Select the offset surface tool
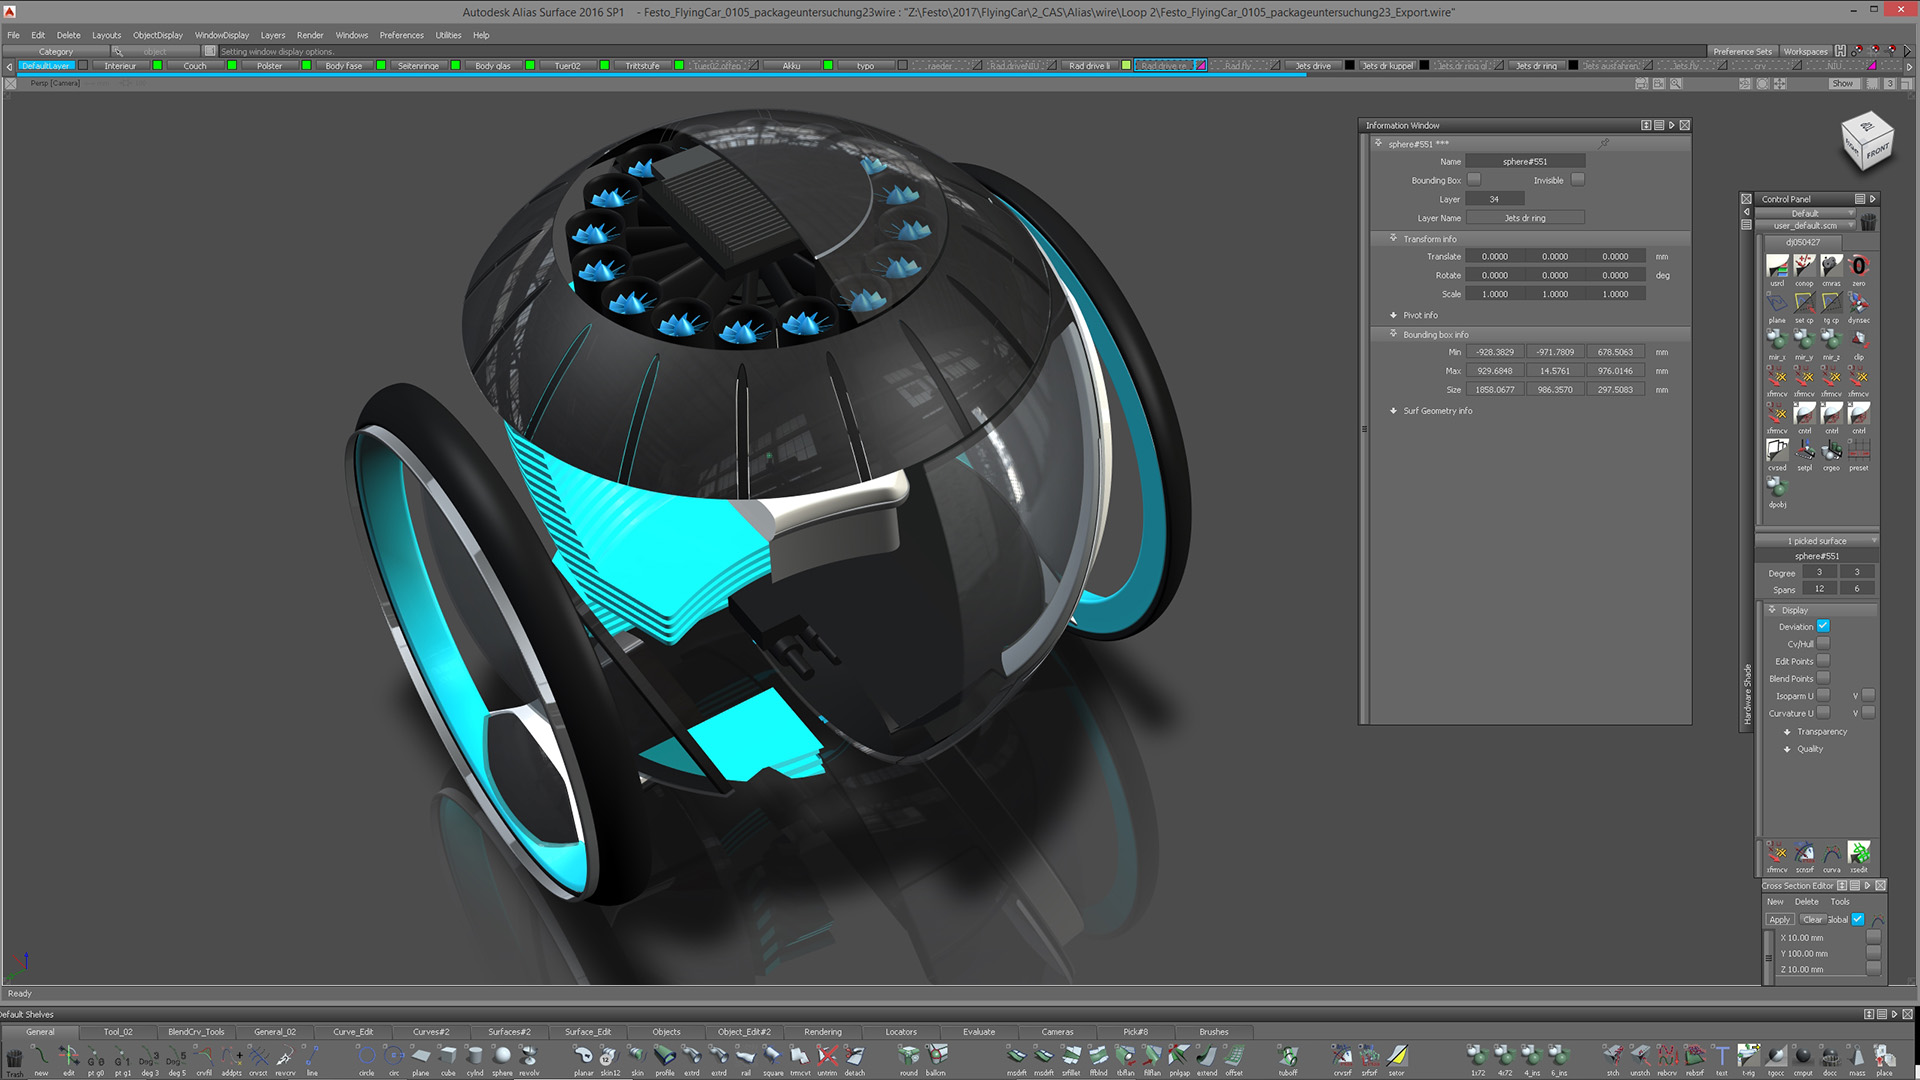The width and height of the screenshot is (1920, 1080). click(1234, 1058)
